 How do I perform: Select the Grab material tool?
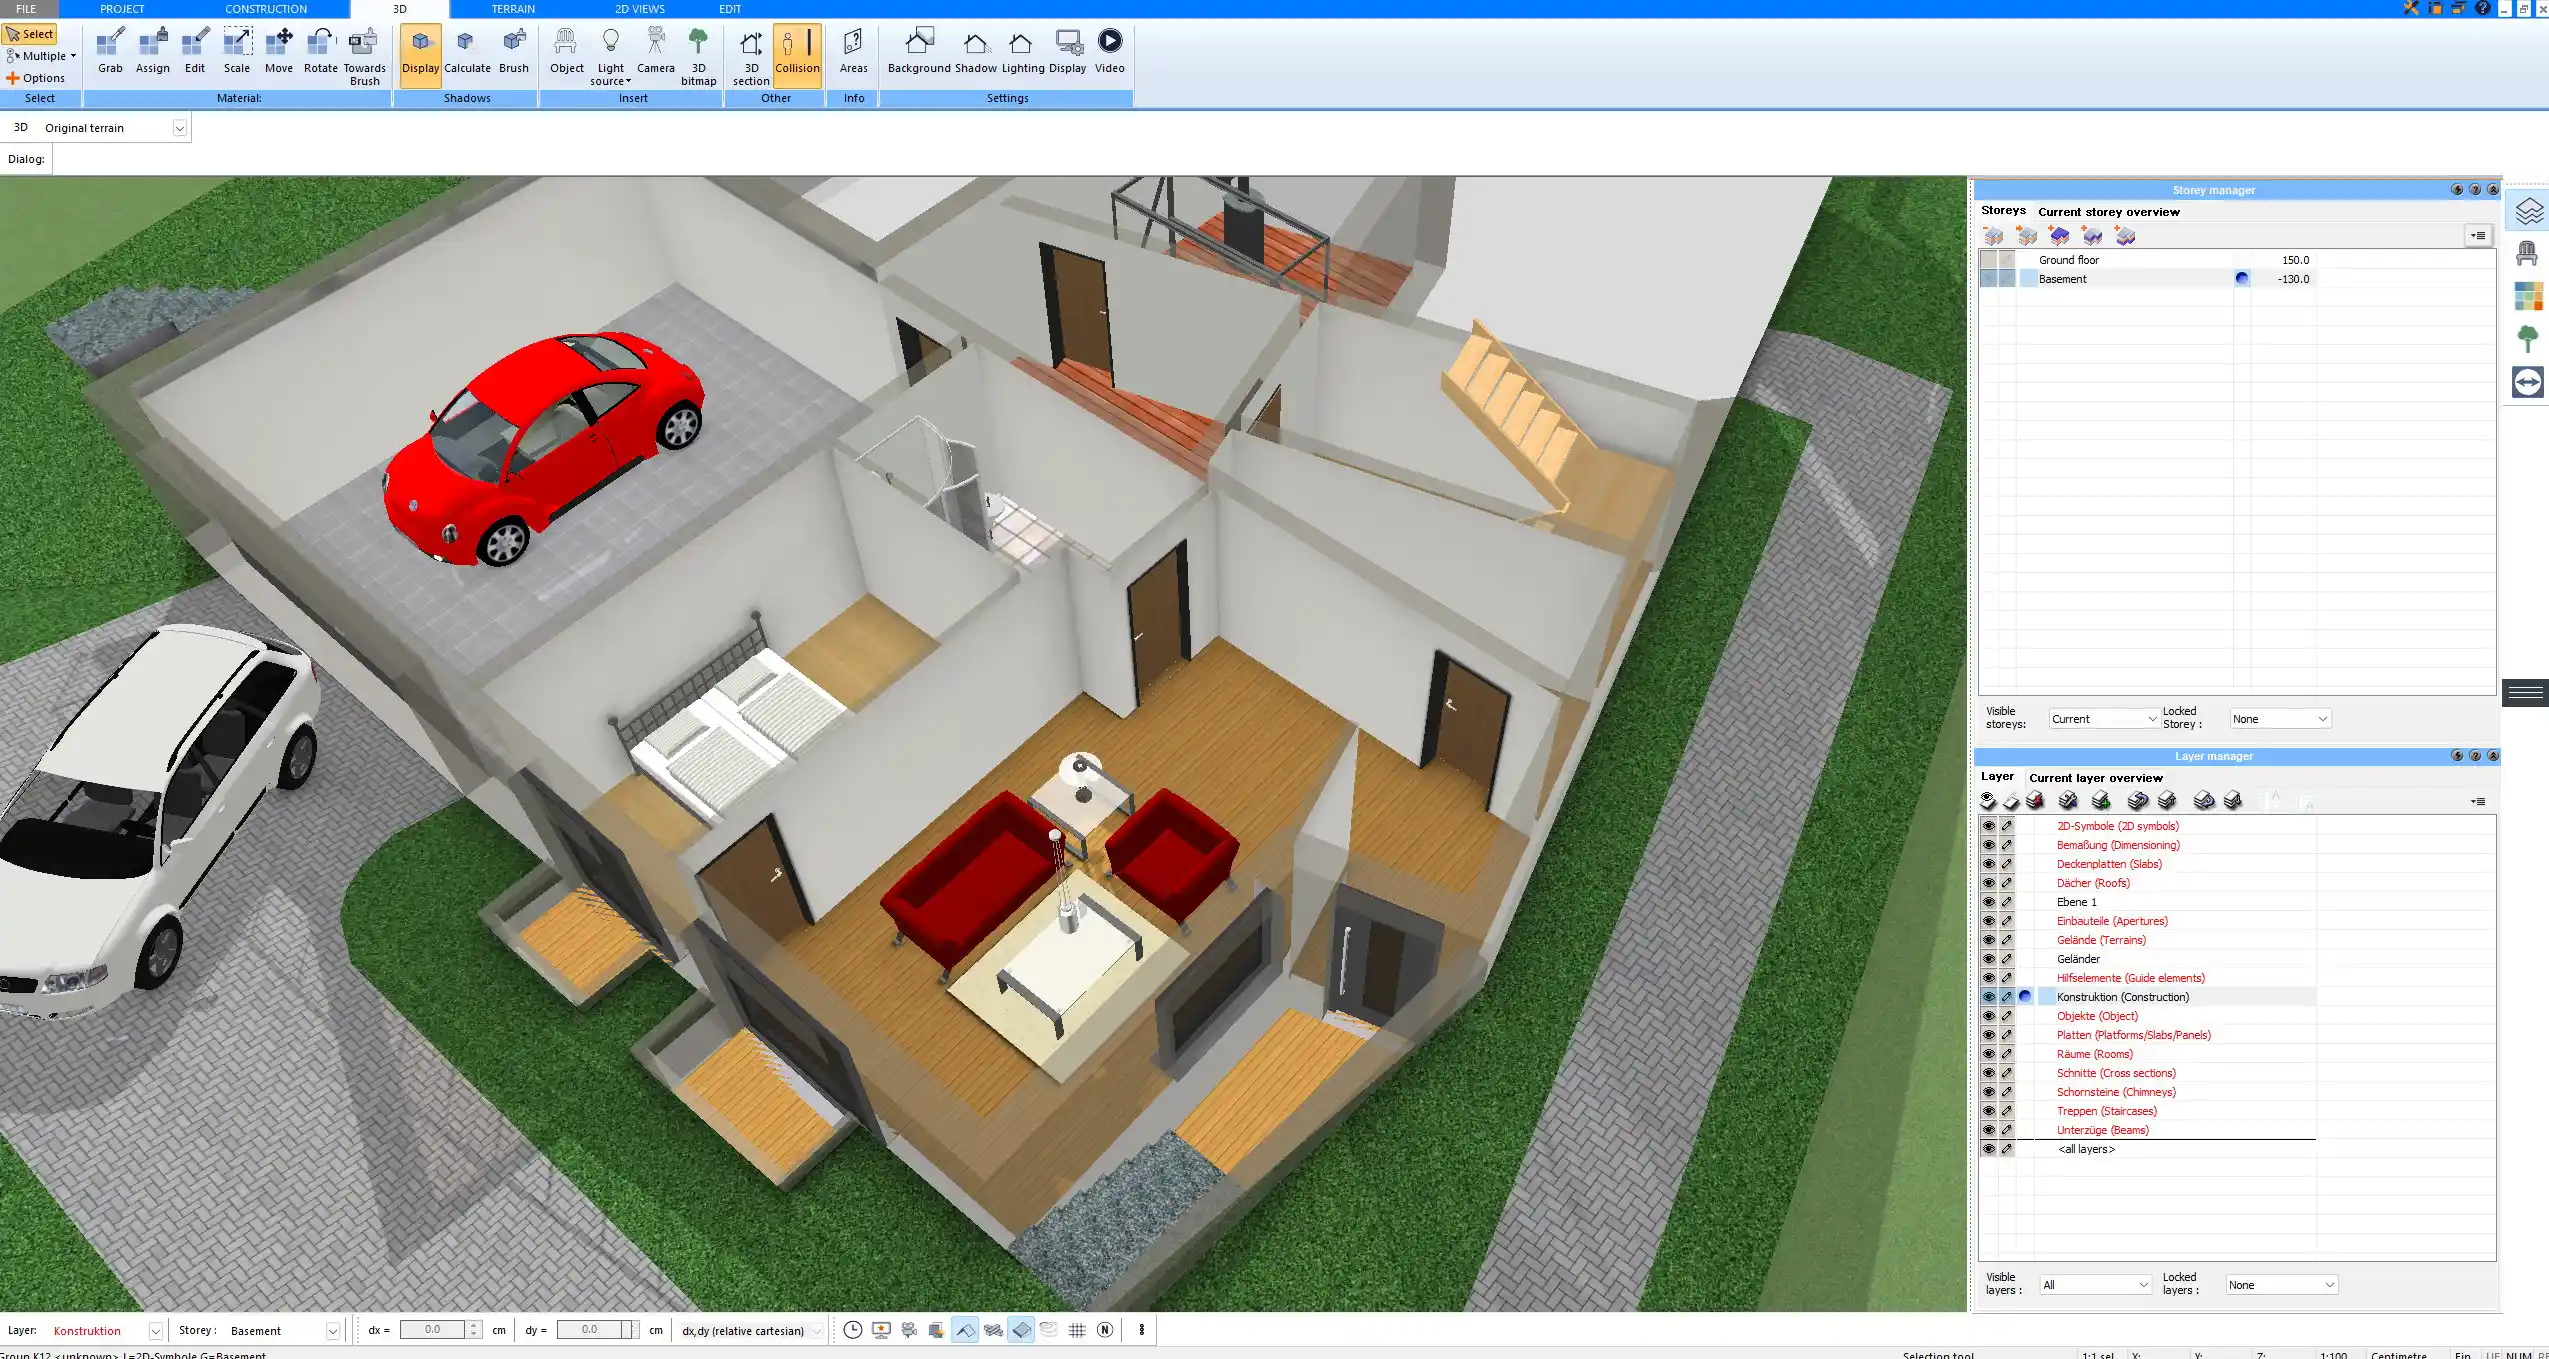tap(110, 51)
